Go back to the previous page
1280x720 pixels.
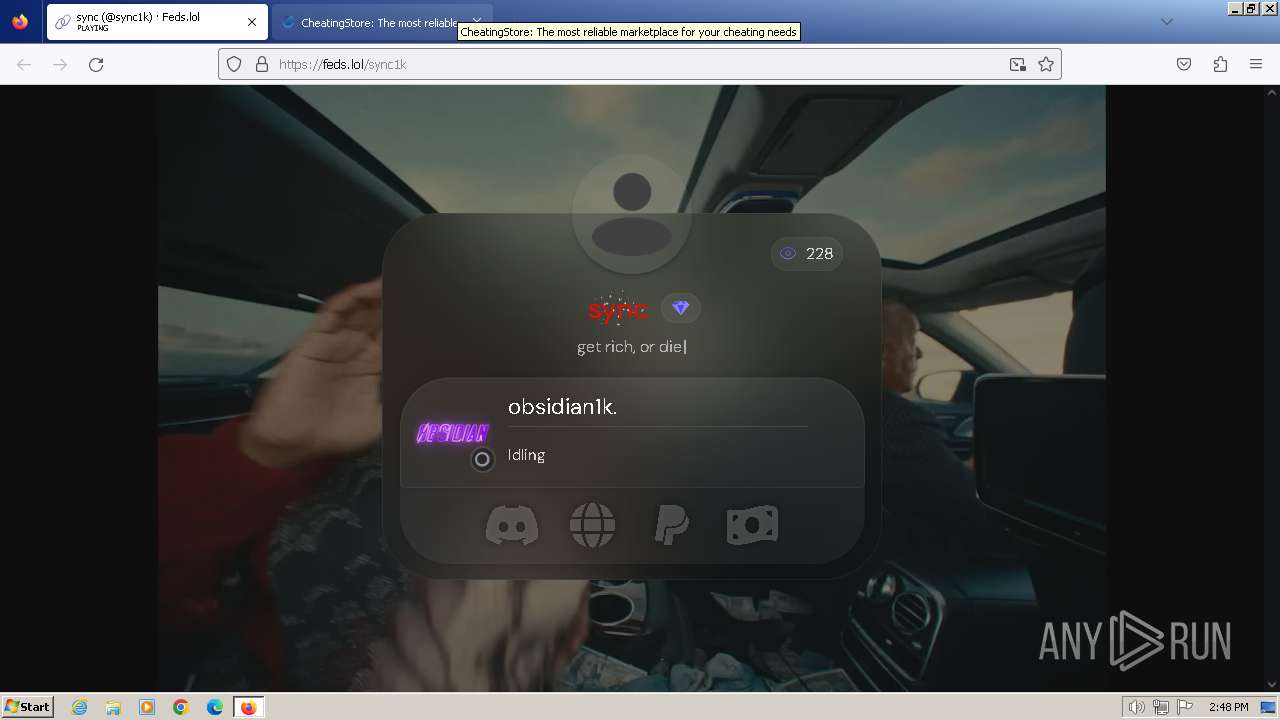click(24, 64)
